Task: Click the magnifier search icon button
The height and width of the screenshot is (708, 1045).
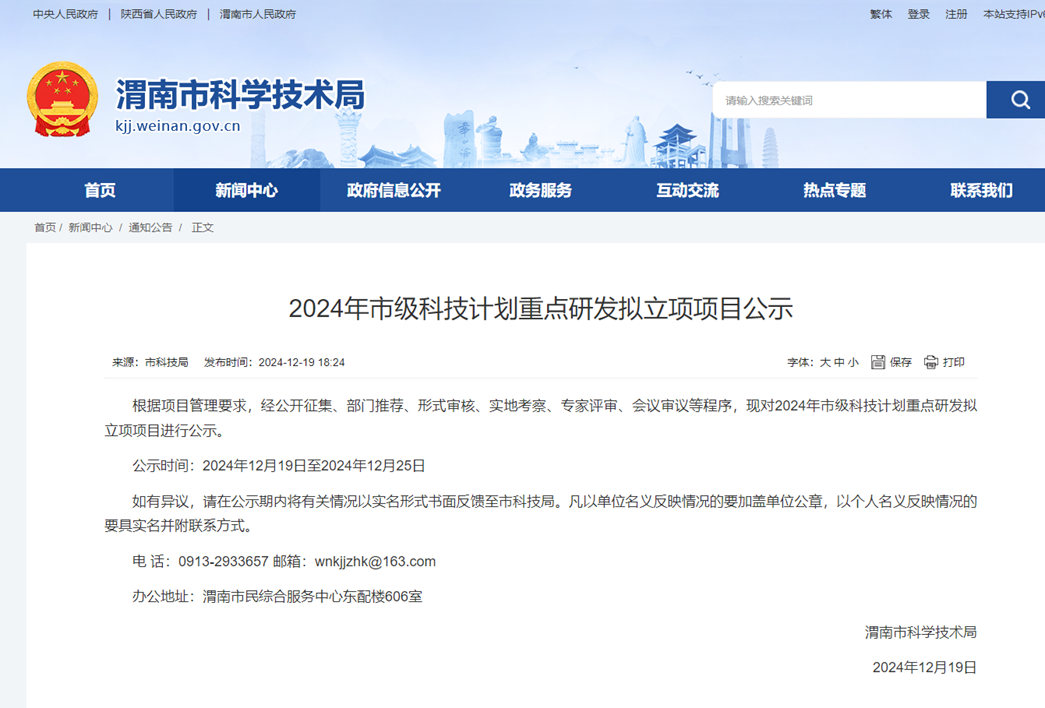Action: coord(1018,100)
